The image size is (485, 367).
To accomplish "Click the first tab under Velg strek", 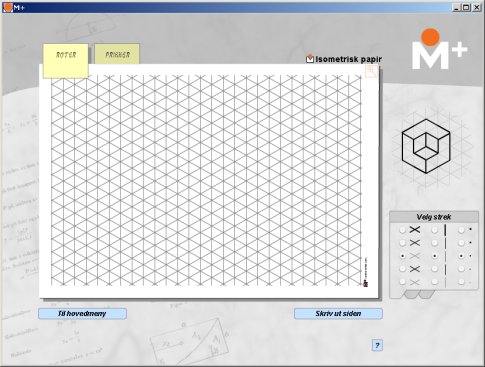I will pos(411,294).
